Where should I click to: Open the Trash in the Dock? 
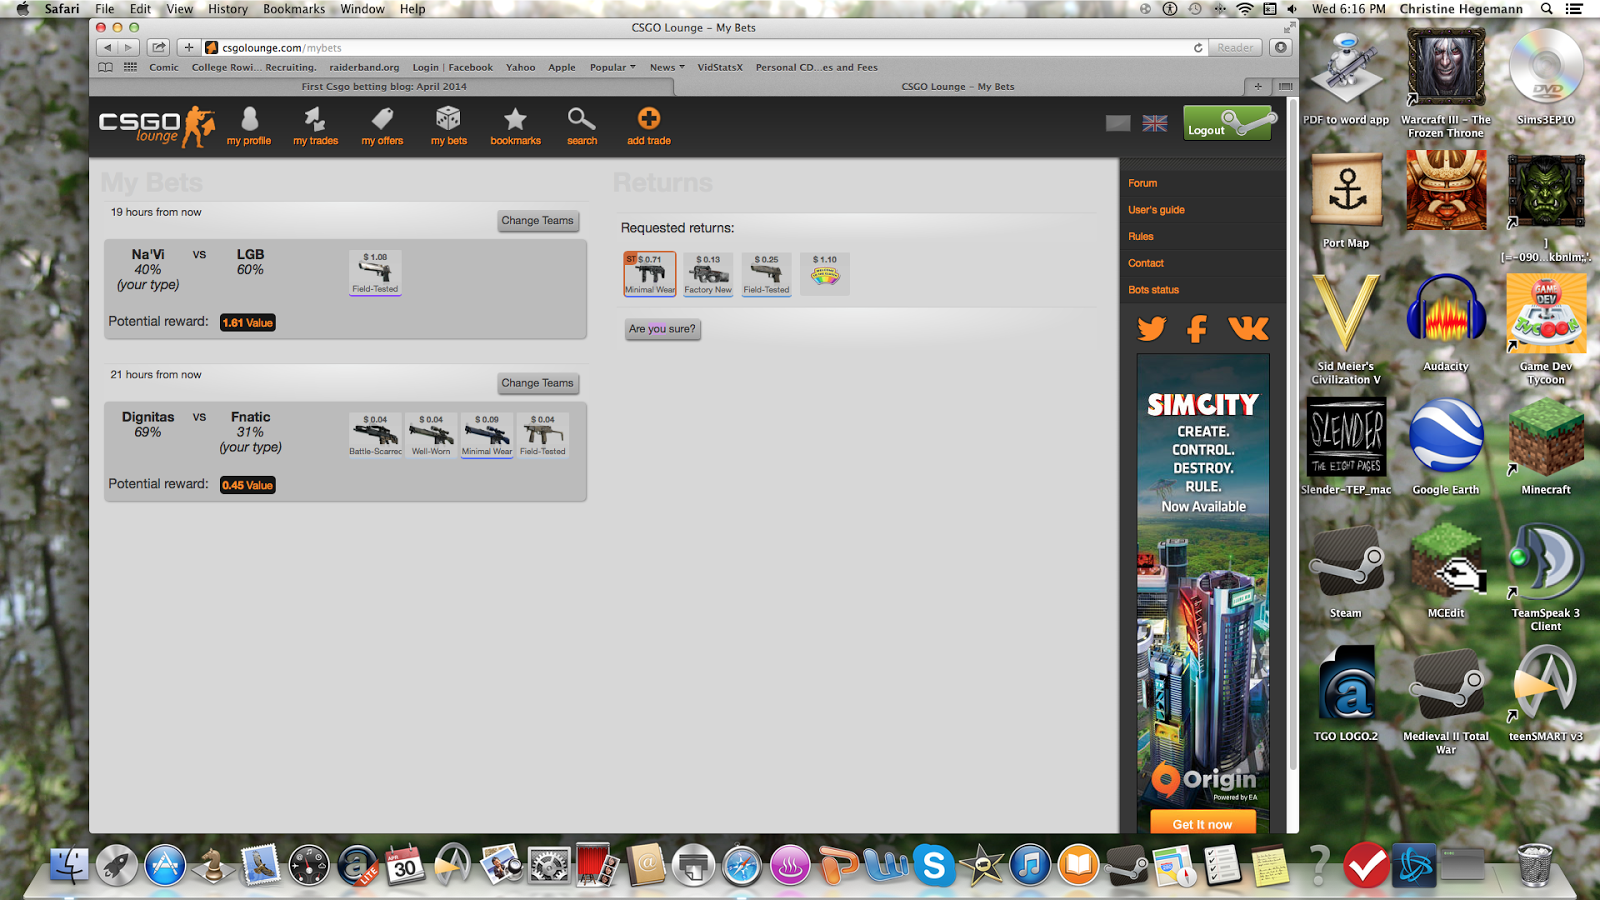coord(1535,865)
